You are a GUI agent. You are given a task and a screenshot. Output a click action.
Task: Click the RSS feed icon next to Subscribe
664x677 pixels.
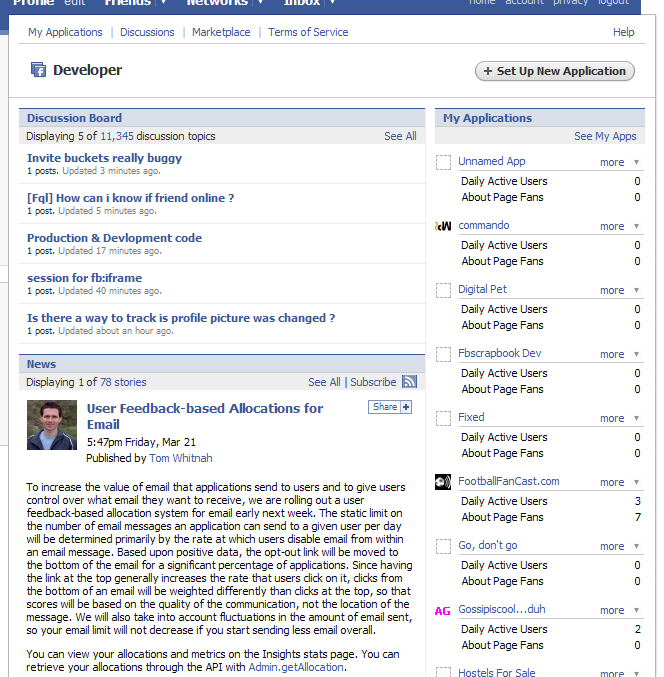tap(409, 382)
